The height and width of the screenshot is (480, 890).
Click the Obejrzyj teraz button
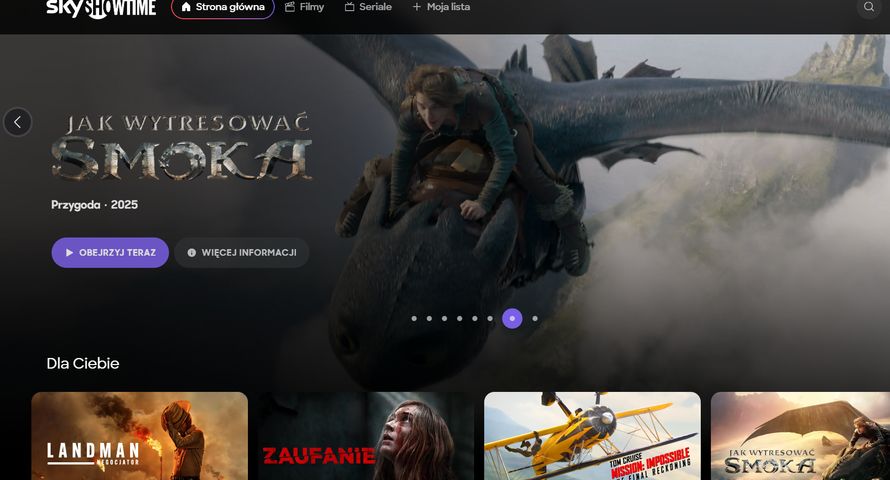click(110, 252)
